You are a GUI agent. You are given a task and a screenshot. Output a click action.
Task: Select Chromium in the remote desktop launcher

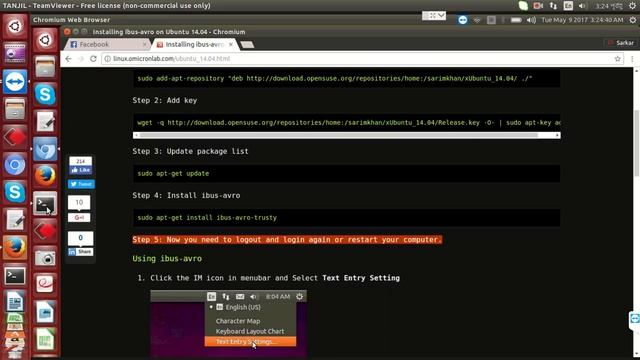point(45,149)
